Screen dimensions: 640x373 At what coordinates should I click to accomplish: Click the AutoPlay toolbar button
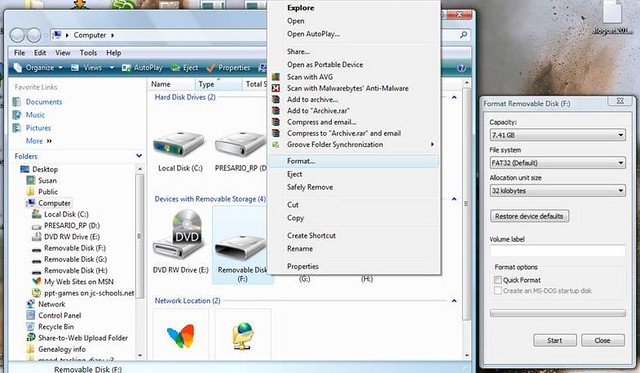pyautogui.click(x=142, y=68)
